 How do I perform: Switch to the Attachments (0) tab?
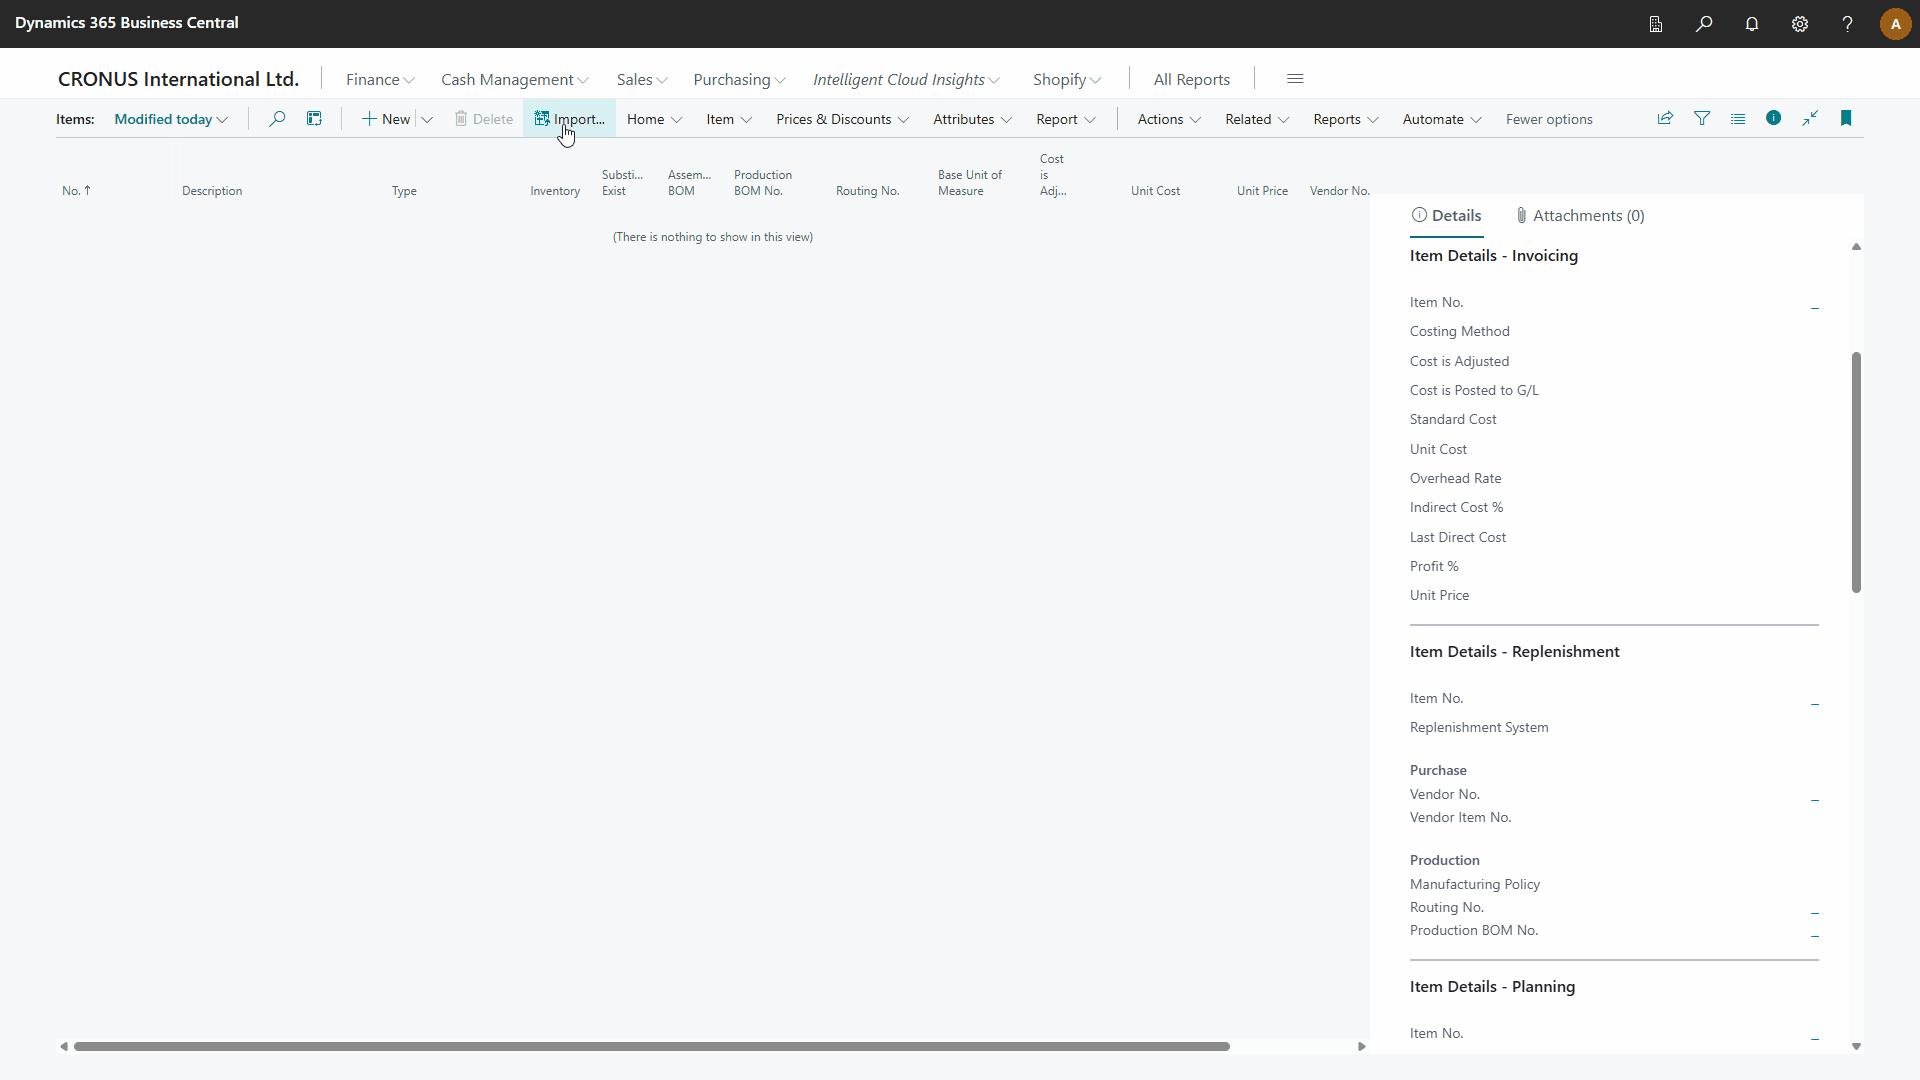click(x=1580, y=216)
